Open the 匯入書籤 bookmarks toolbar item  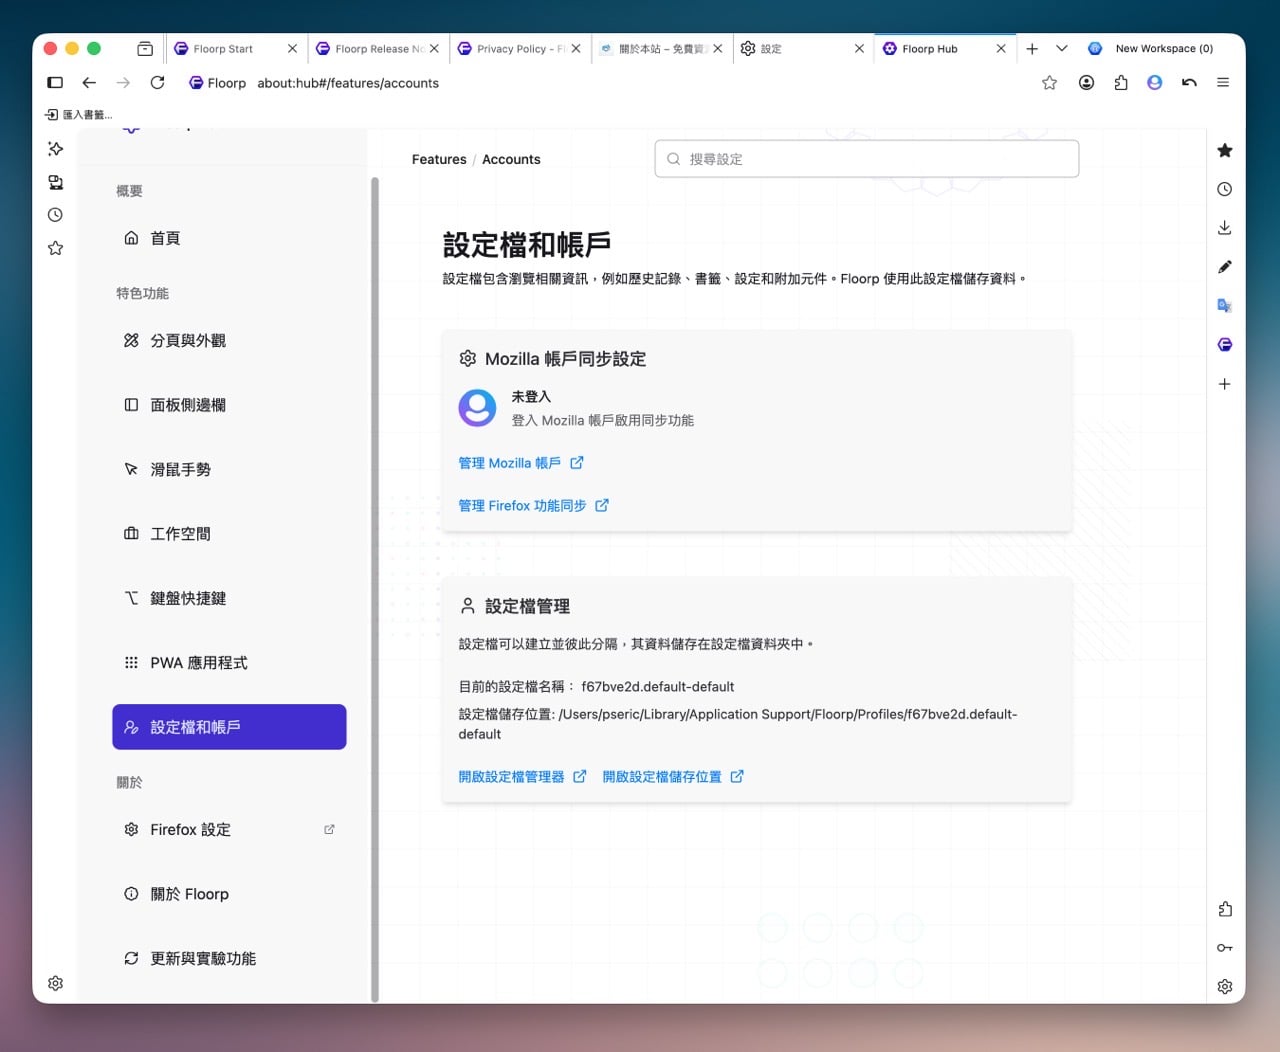tap(79, 115)
